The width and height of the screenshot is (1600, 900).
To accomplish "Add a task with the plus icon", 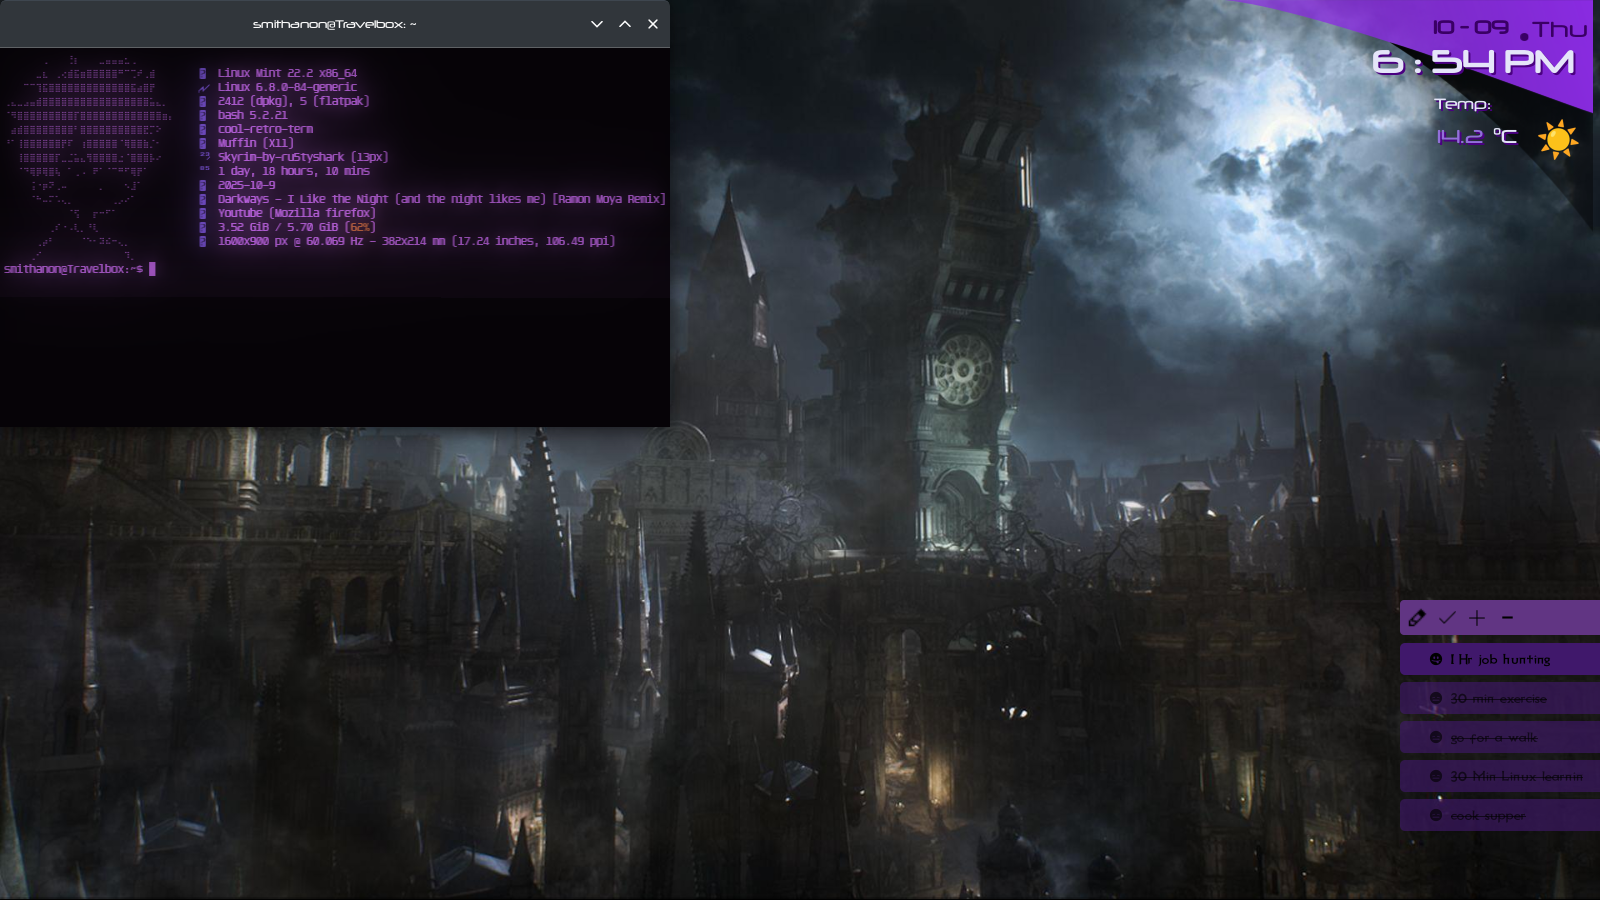I will click(x=1477, y=618).
